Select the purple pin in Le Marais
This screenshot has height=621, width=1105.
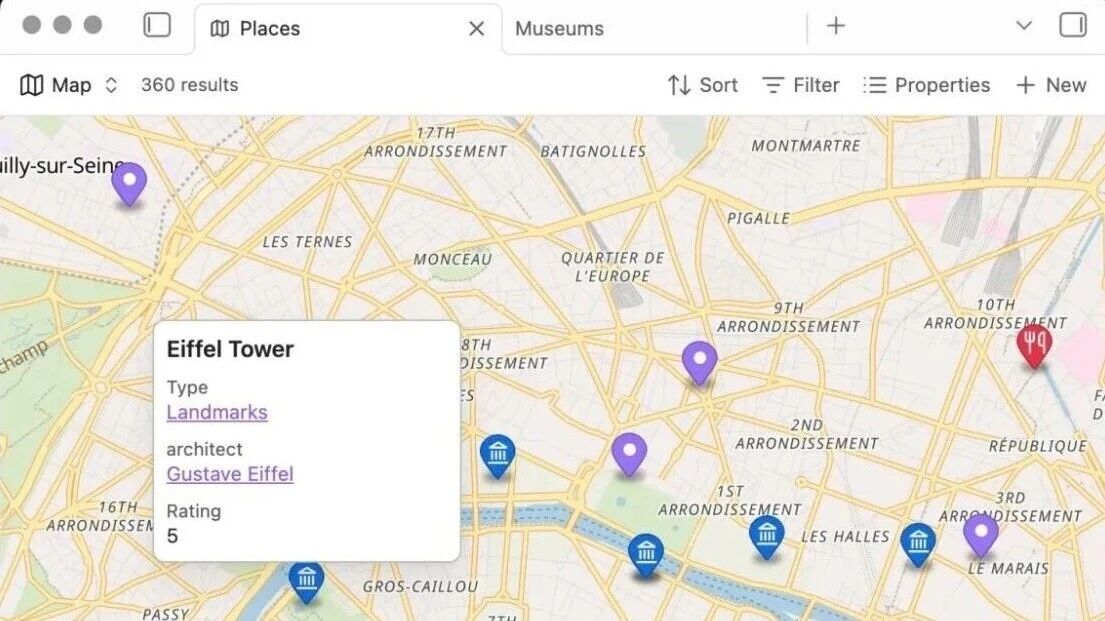980,533
